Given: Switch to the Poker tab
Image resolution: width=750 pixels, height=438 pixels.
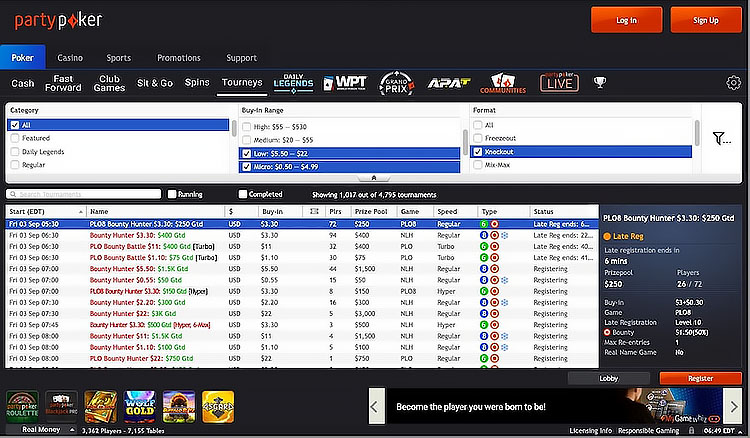Looking at the screenshot, I should tap(22, 57).
